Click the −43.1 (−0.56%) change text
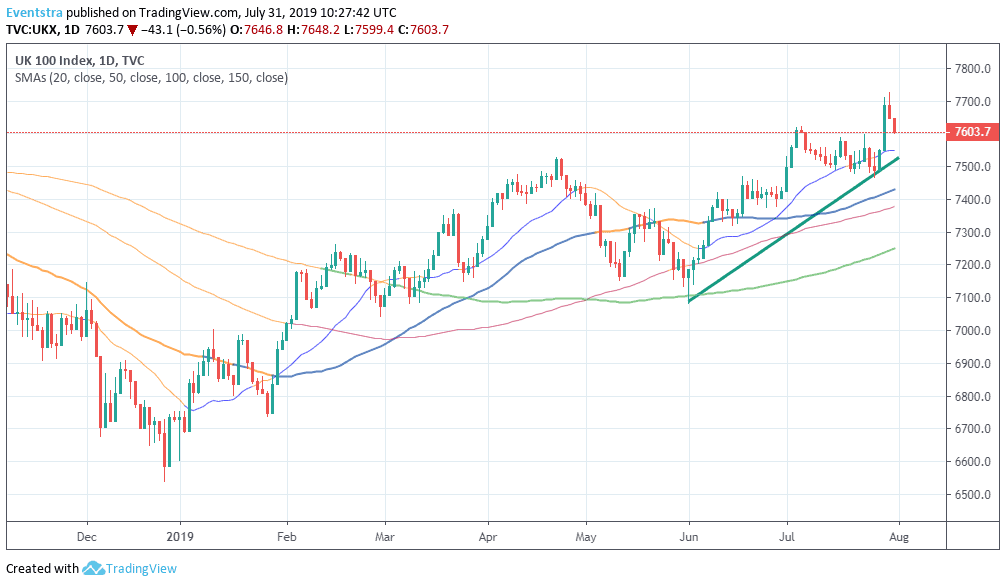 (183, 30)
